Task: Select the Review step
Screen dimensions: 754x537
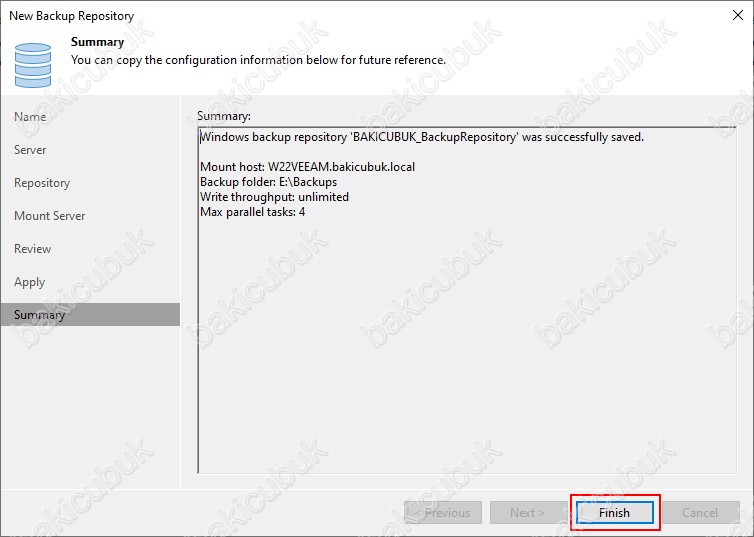Action: [x=32, y=249]
